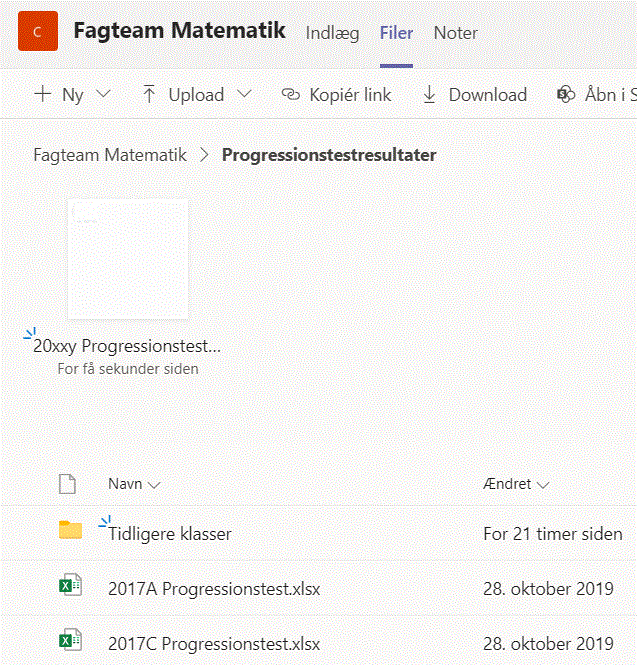Click the Excel icon for 2017C Progressionstest

[x=70, y=642]
